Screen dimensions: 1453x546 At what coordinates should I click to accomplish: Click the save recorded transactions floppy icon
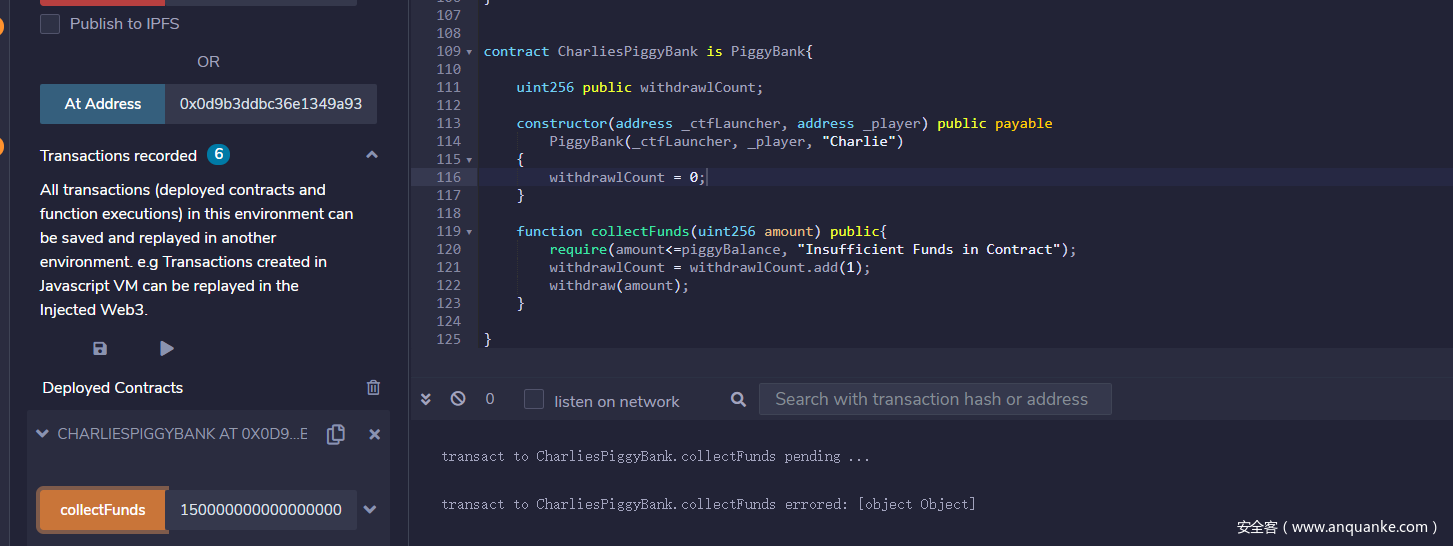[100, 348]
